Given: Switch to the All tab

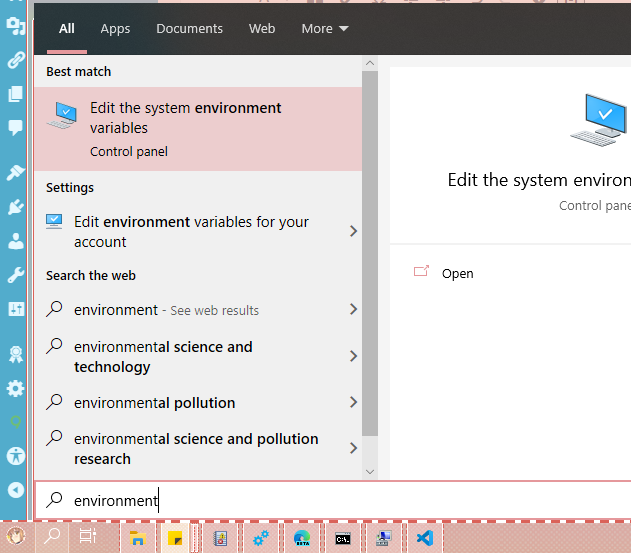Looking at the screenshot, I should click(67, 29).
